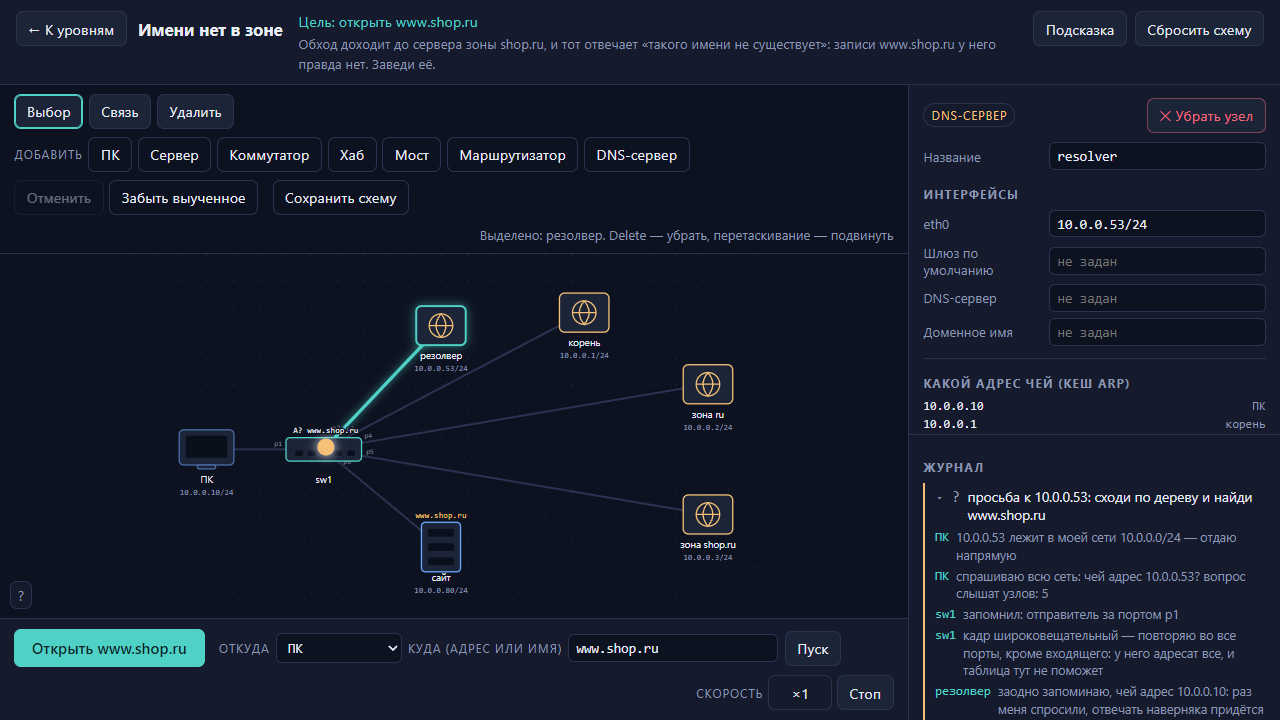
Task: Select the корень DNS node icon
Action: click(584, 313)
